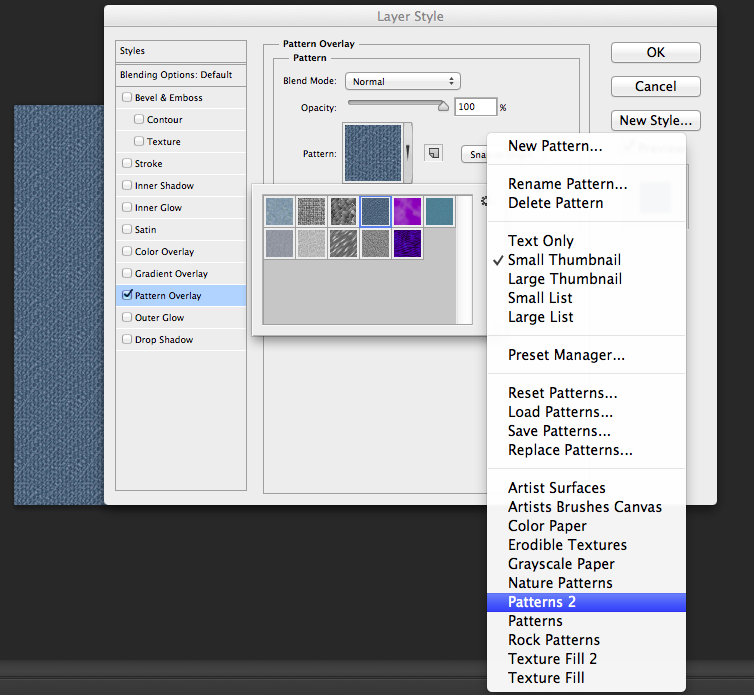Select the magenta purple pattern thumbnail
Viewport: 754px width, 695px height.
click(407, 211)
